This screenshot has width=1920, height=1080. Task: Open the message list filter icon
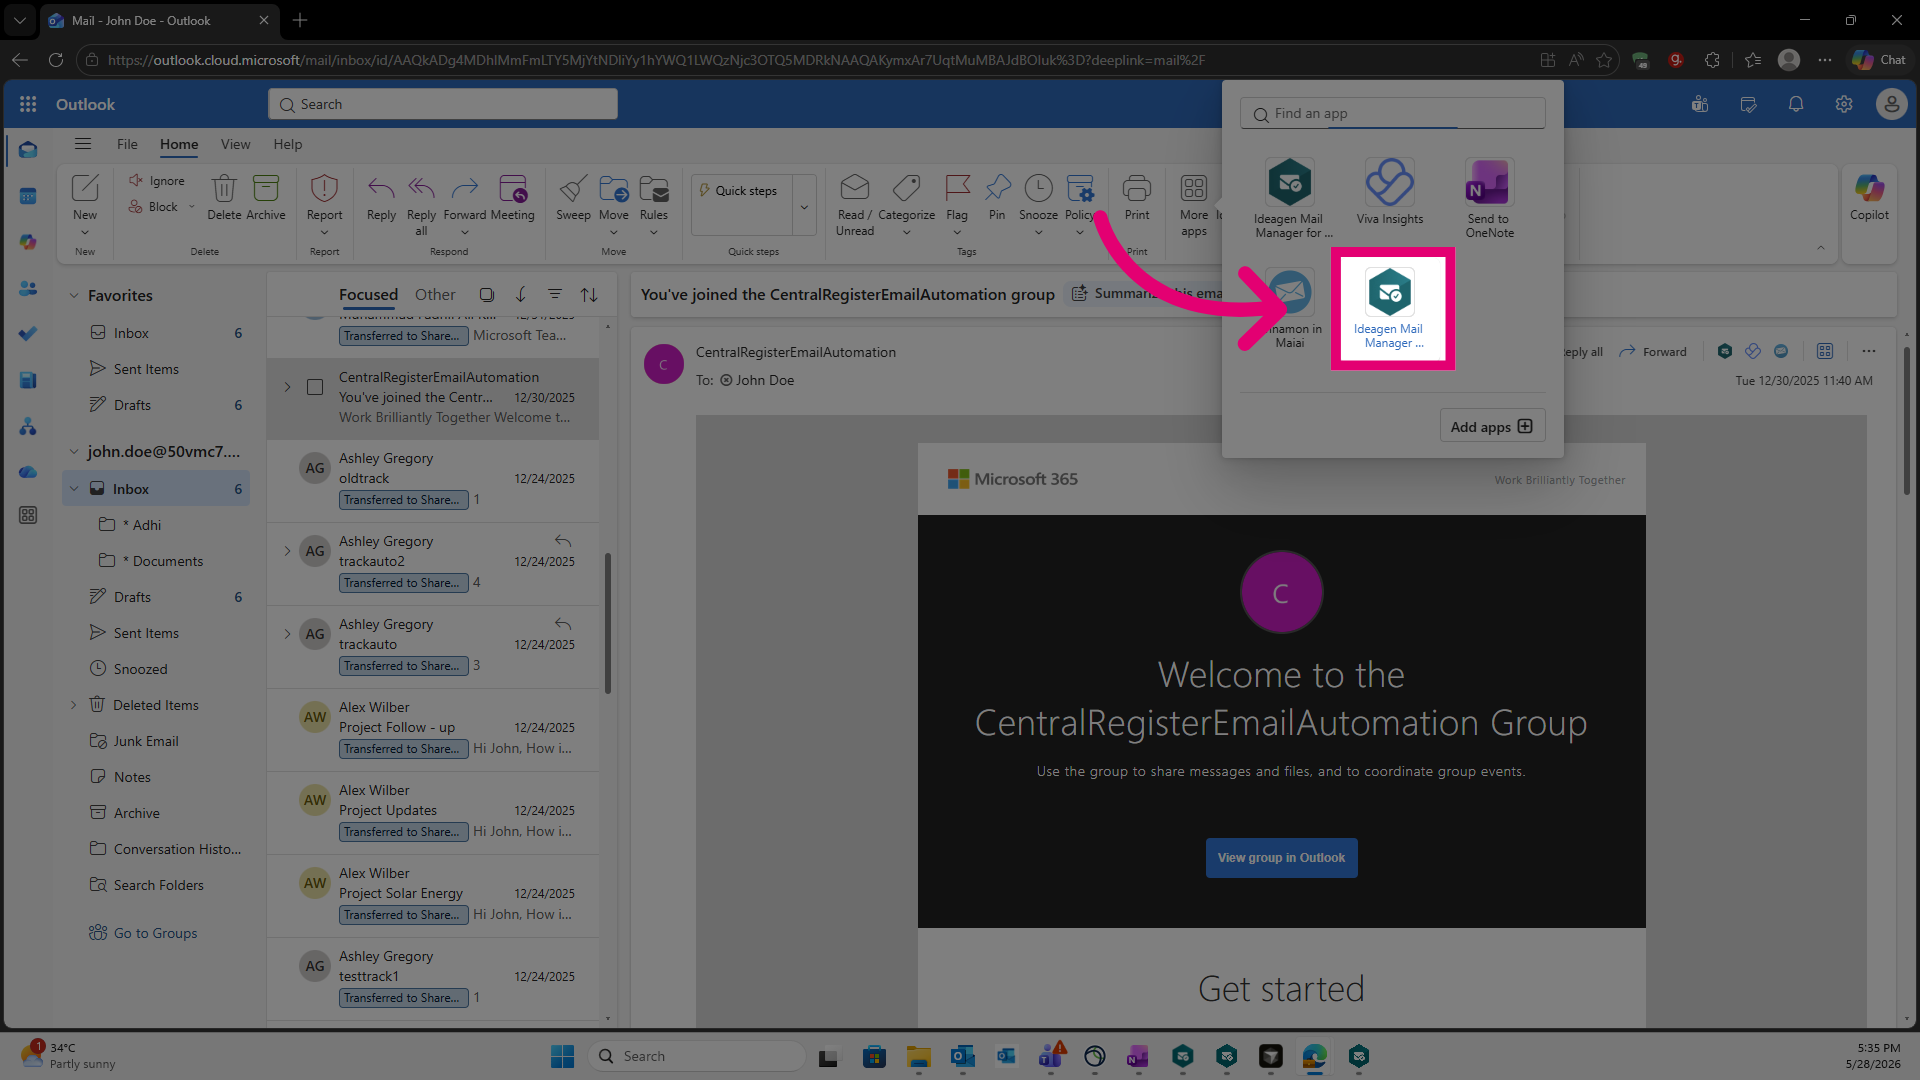tap(555, 295)
